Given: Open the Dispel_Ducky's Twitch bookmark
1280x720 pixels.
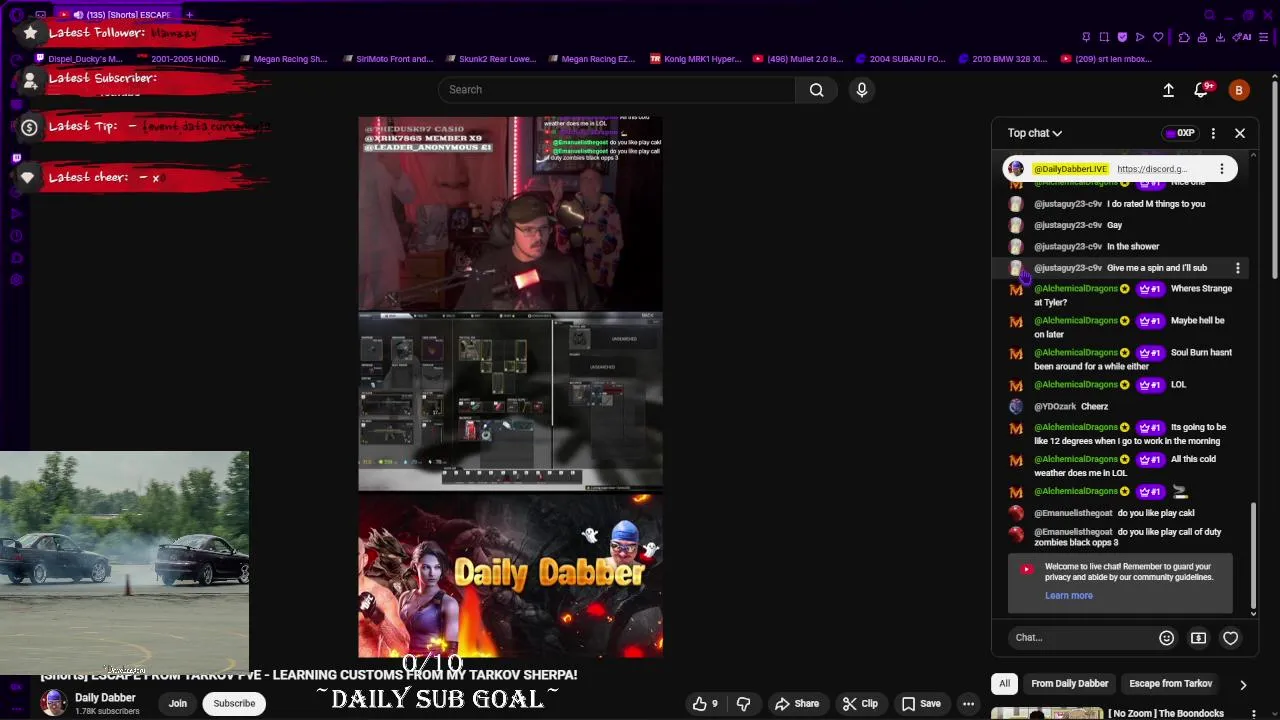Looking at the screenshot, I should pos(78,59).
